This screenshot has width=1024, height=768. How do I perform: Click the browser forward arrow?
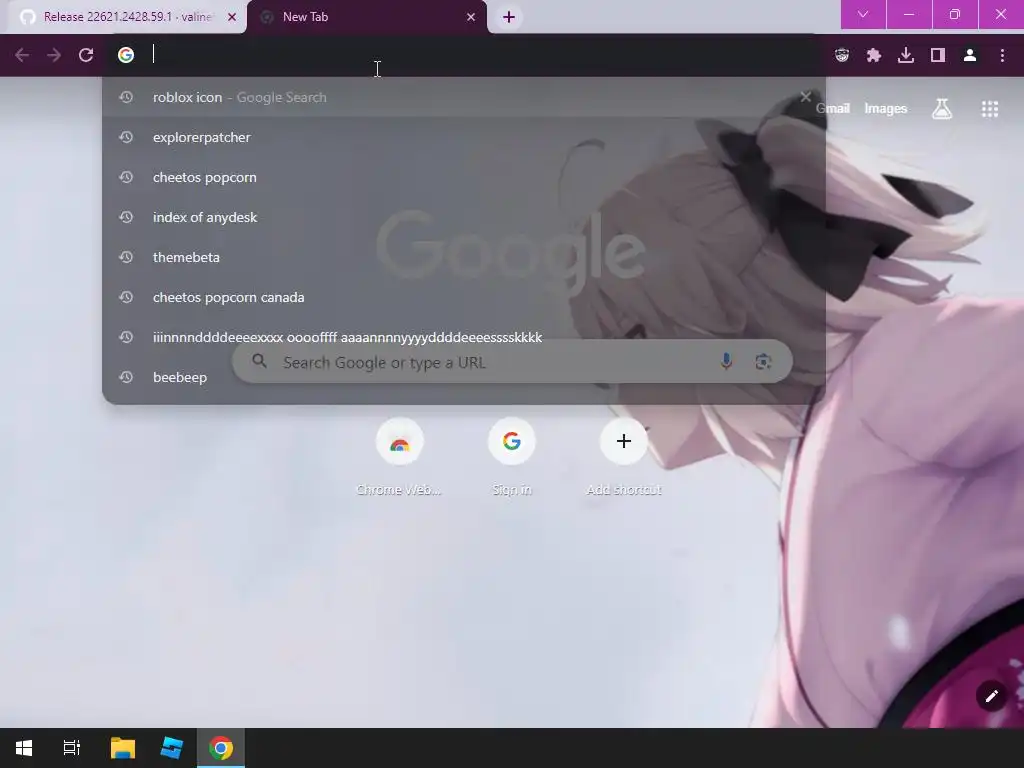tap(54, 55)
